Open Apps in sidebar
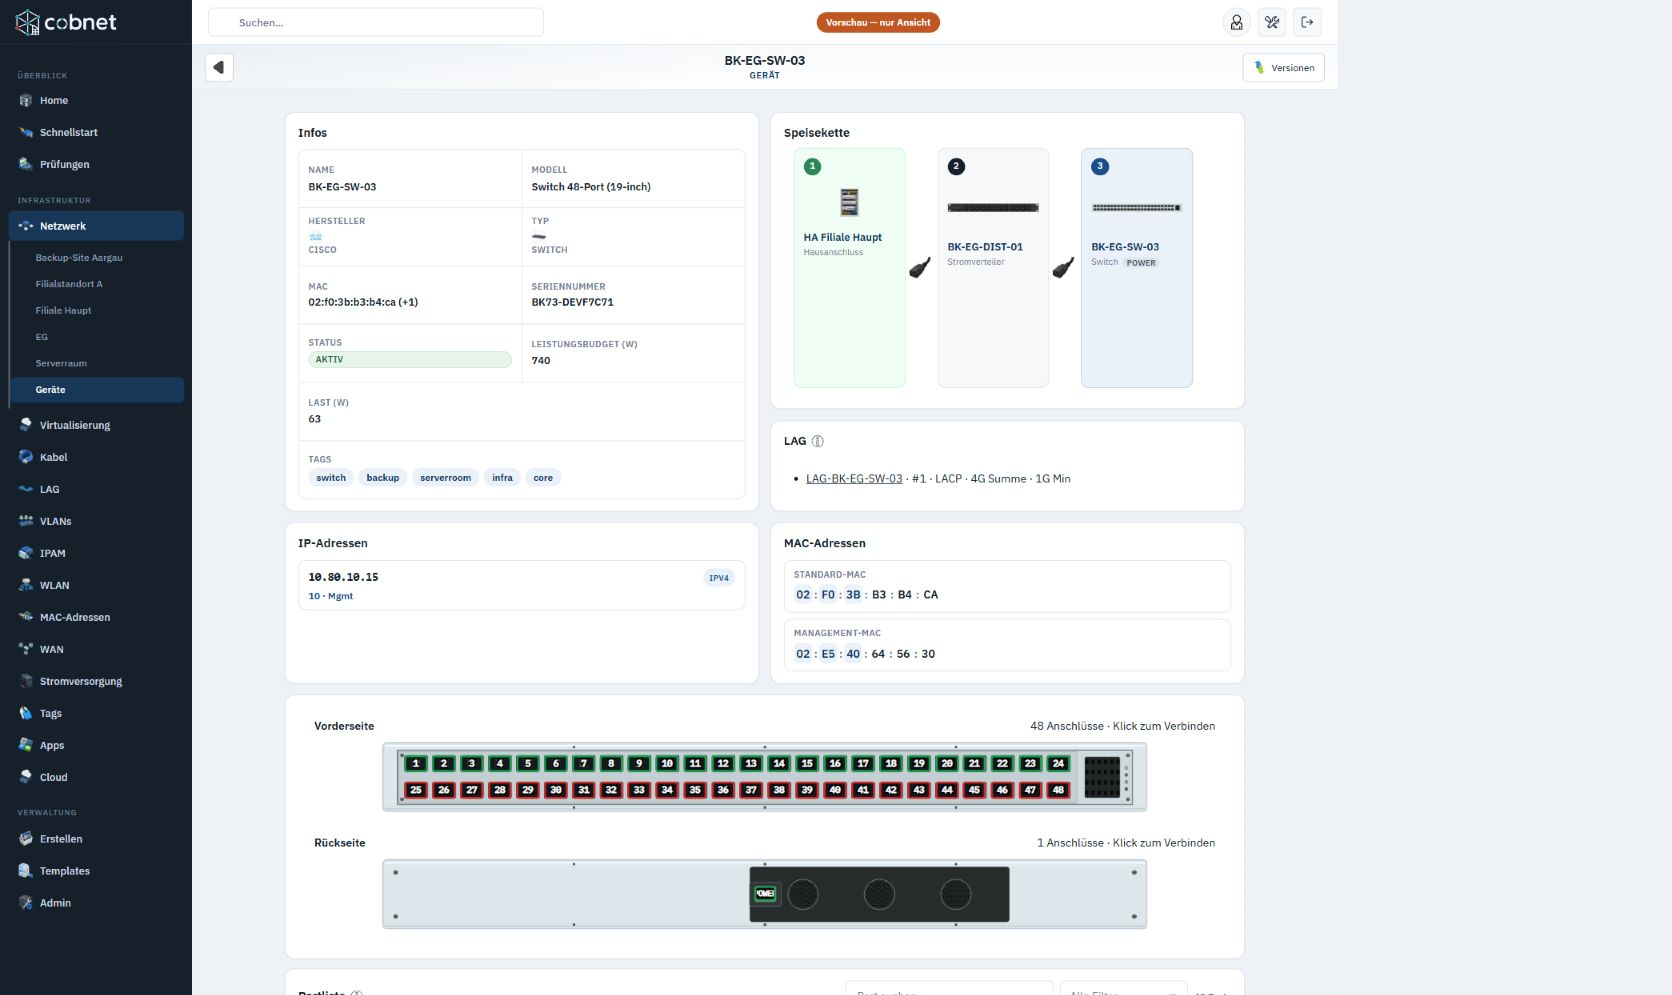Viewport: 1672px width, 995px height. pyautogui.click(x=96, y=745)
